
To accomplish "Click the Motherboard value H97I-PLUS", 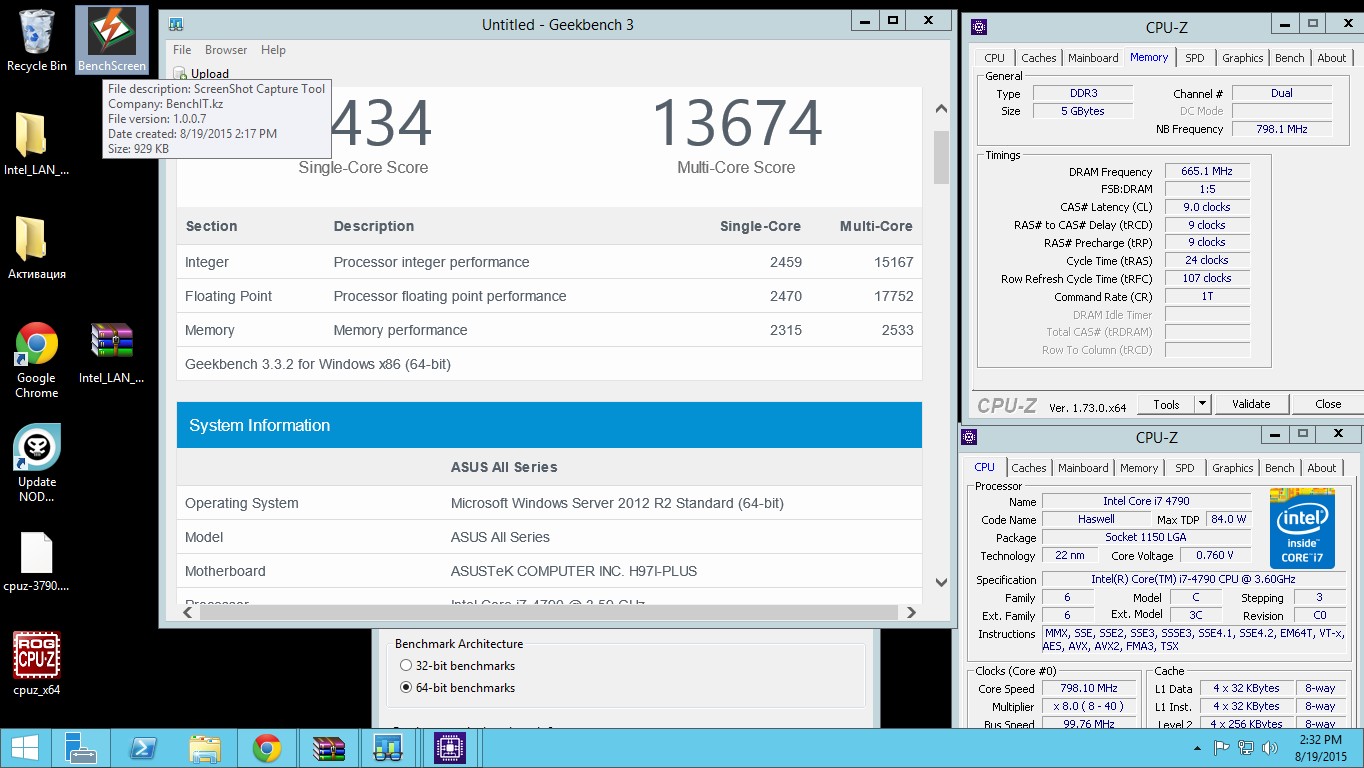I will [x=574, y=571].
